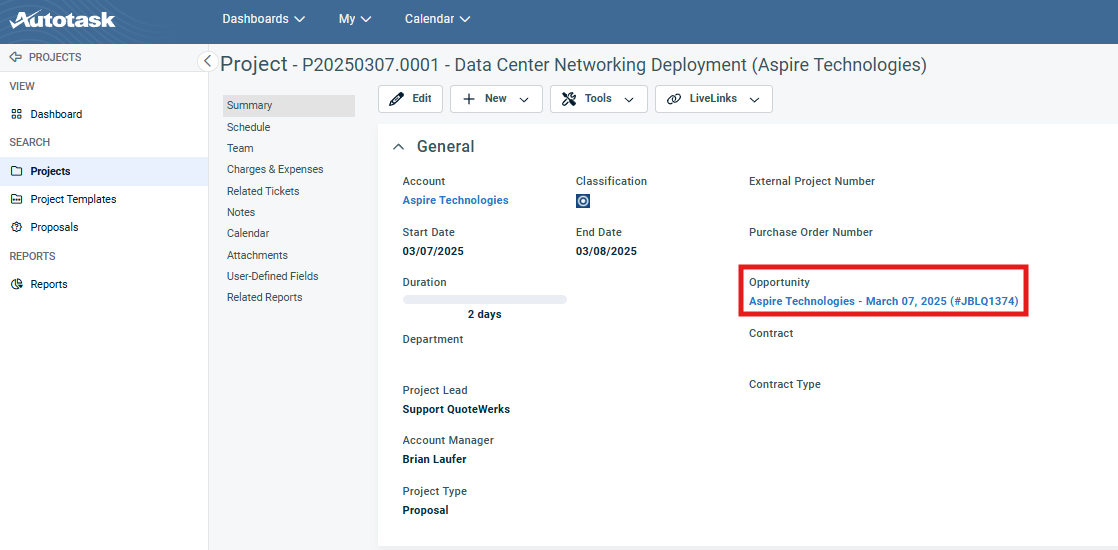Open the Dashboards dropdown menu
Viewport: 1118px width, 550px height.
coord(264,19)
